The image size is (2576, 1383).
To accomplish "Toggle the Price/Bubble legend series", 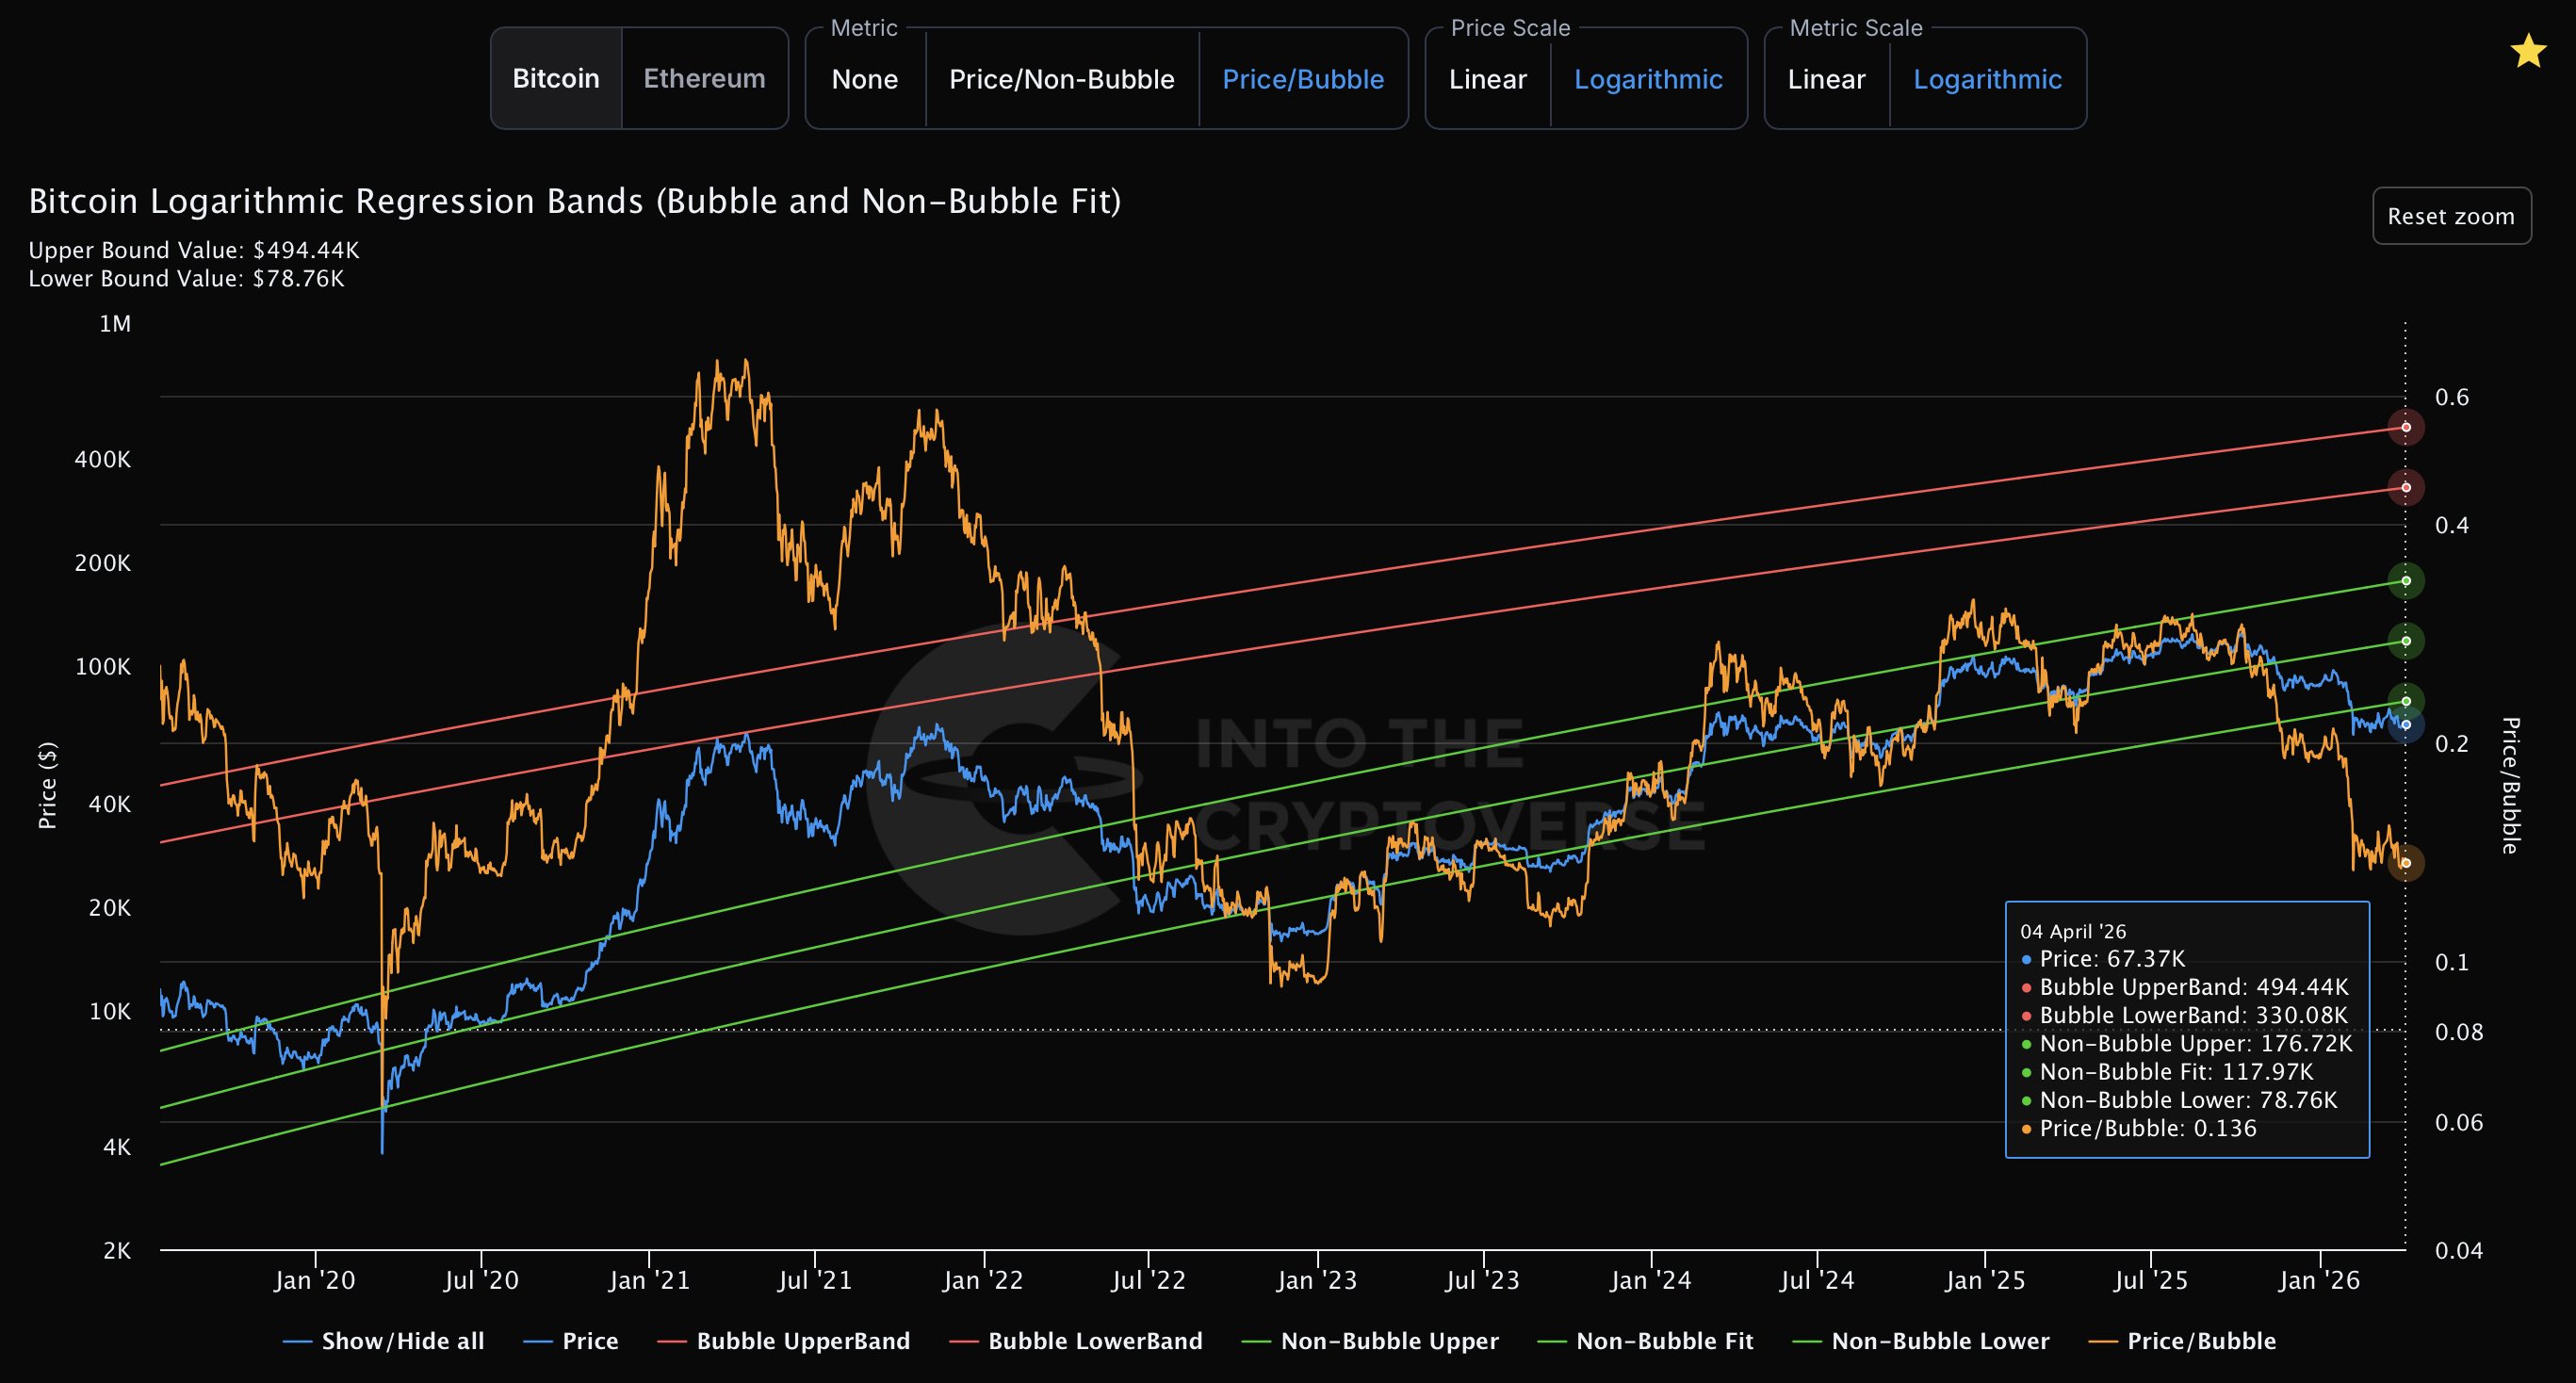I will coord(2201,1341).
